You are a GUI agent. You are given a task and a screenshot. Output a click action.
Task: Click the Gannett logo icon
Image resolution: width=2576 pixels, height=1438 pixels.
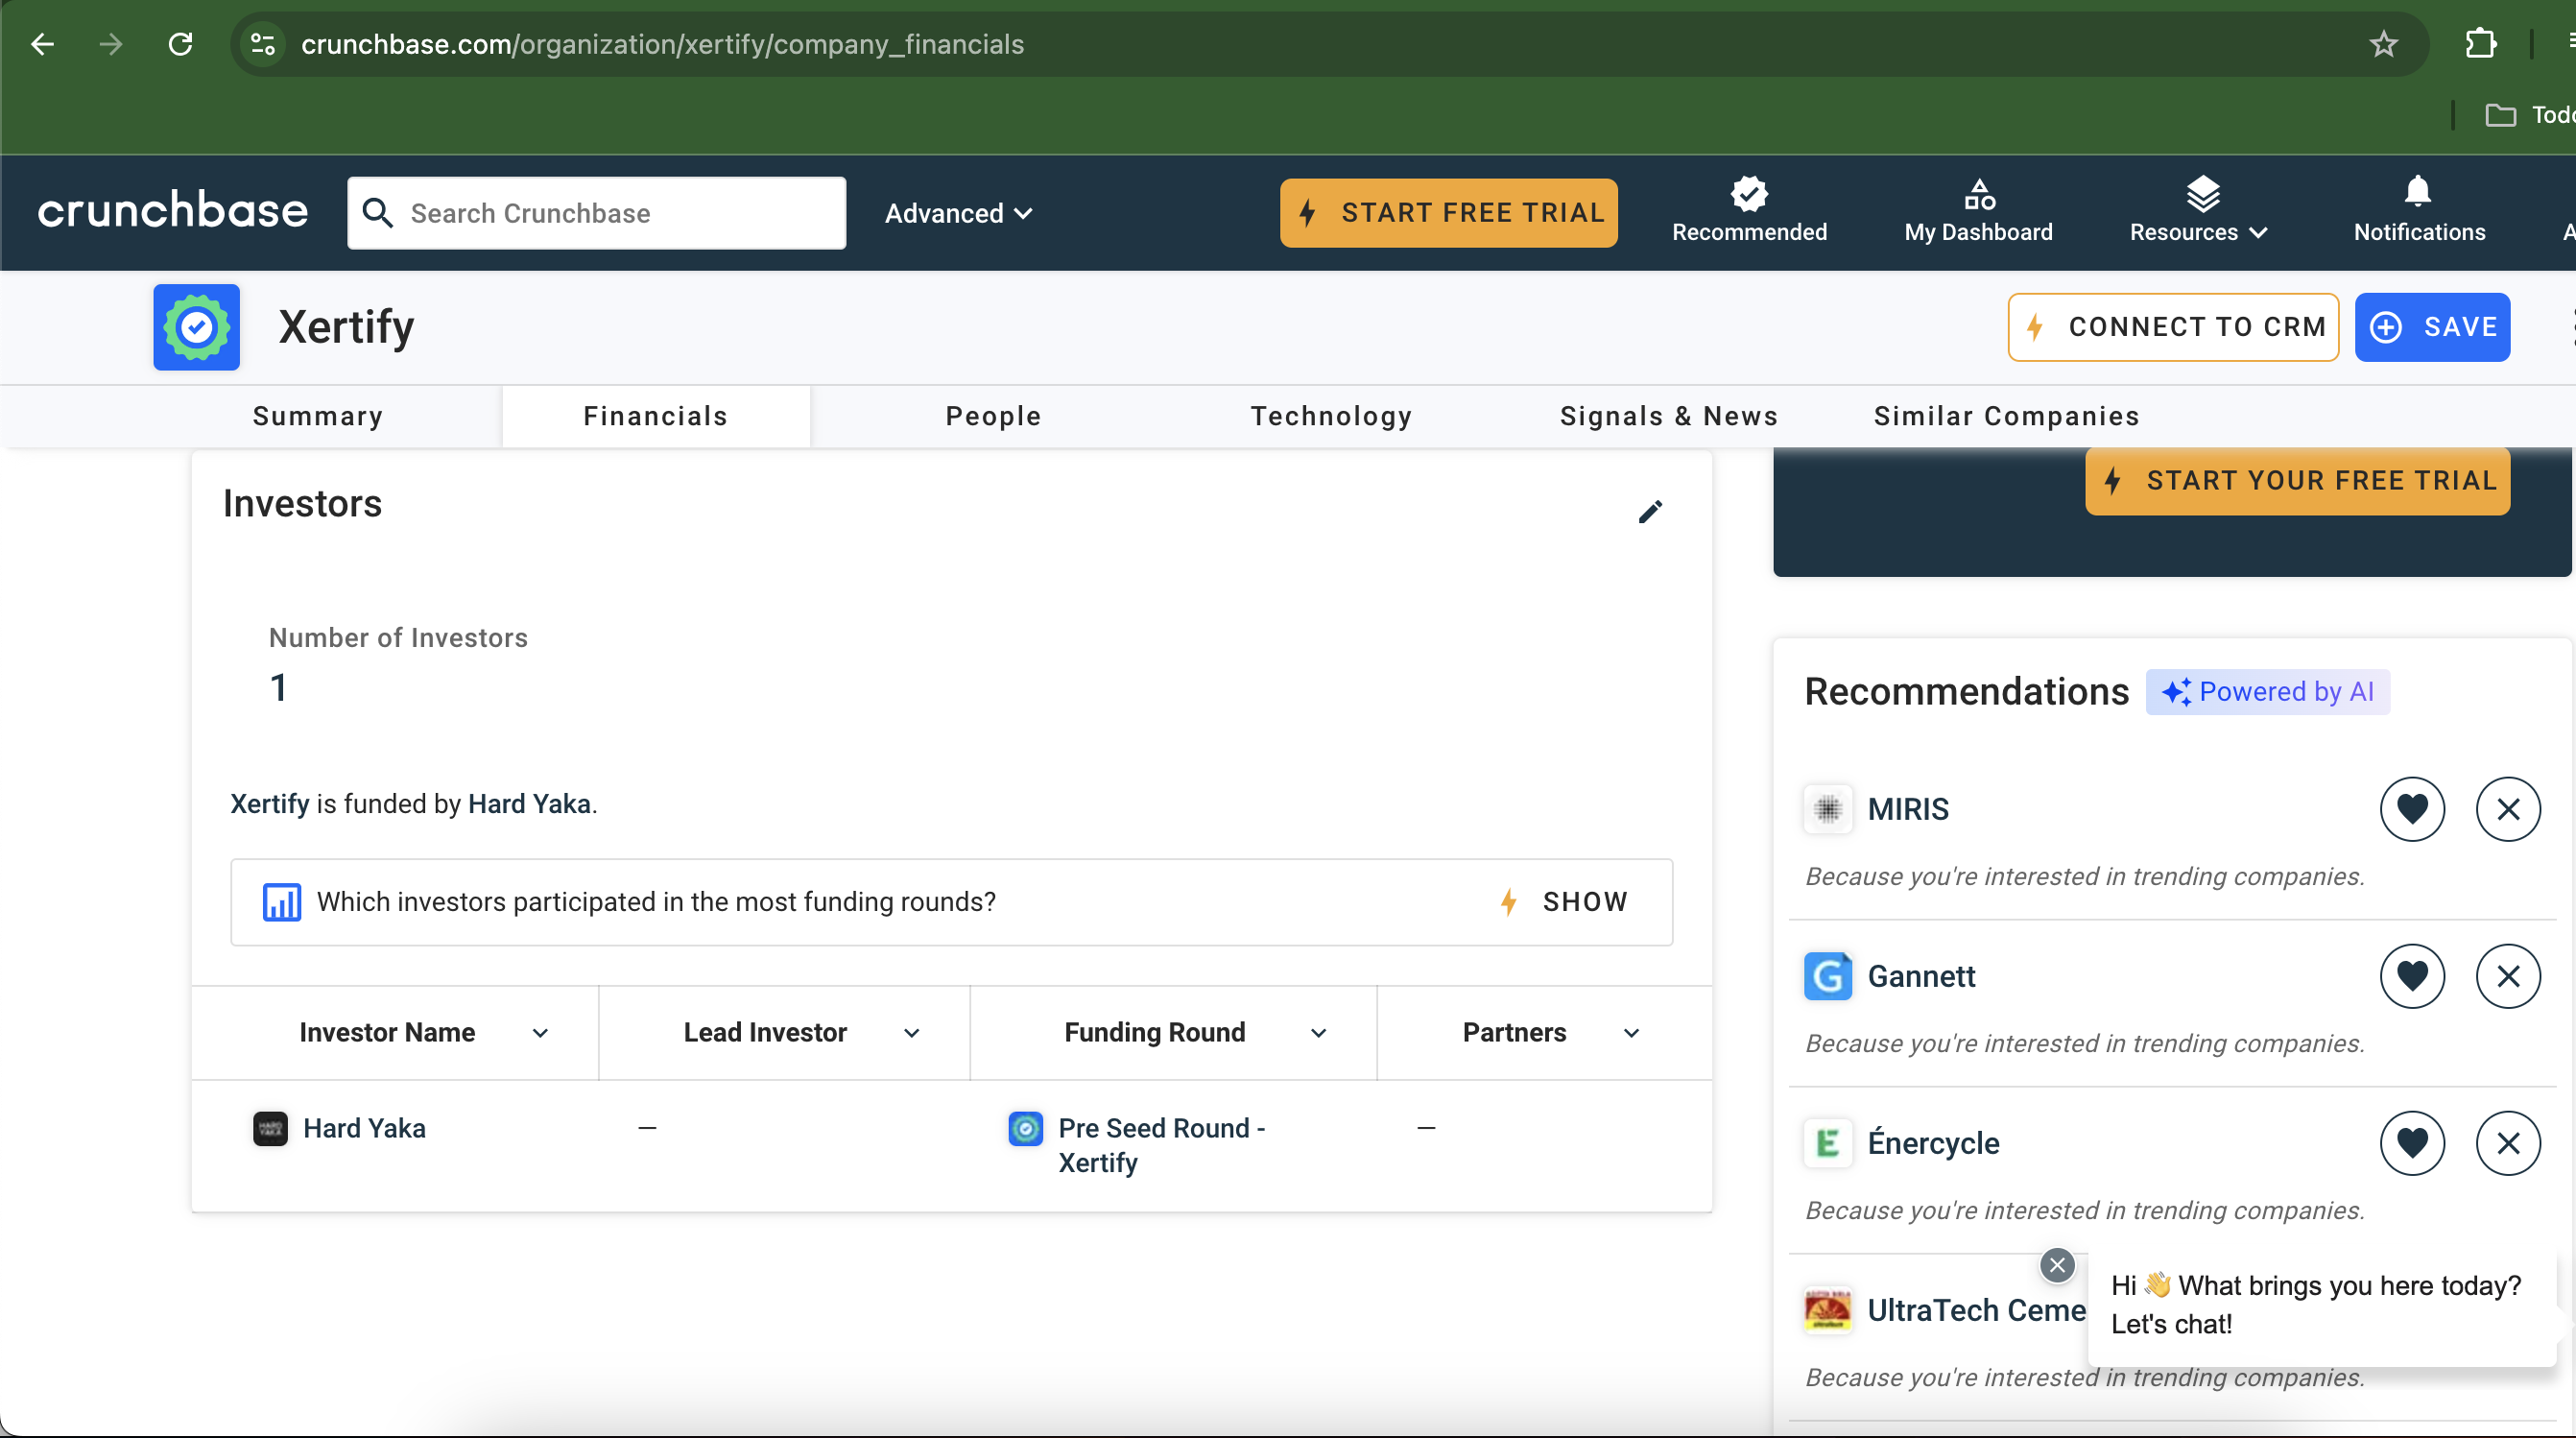(x=1828, y=976)
